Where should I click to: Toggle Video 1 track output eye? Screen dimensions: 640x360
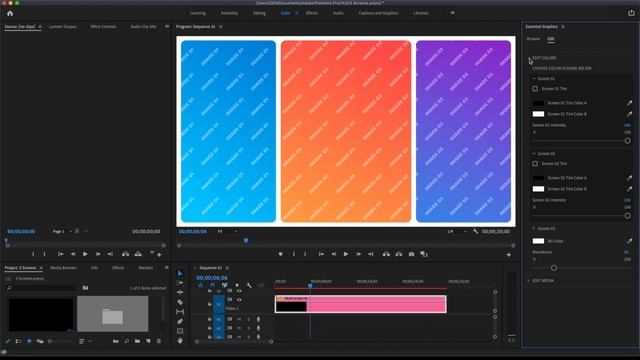[x=239, y=300]
